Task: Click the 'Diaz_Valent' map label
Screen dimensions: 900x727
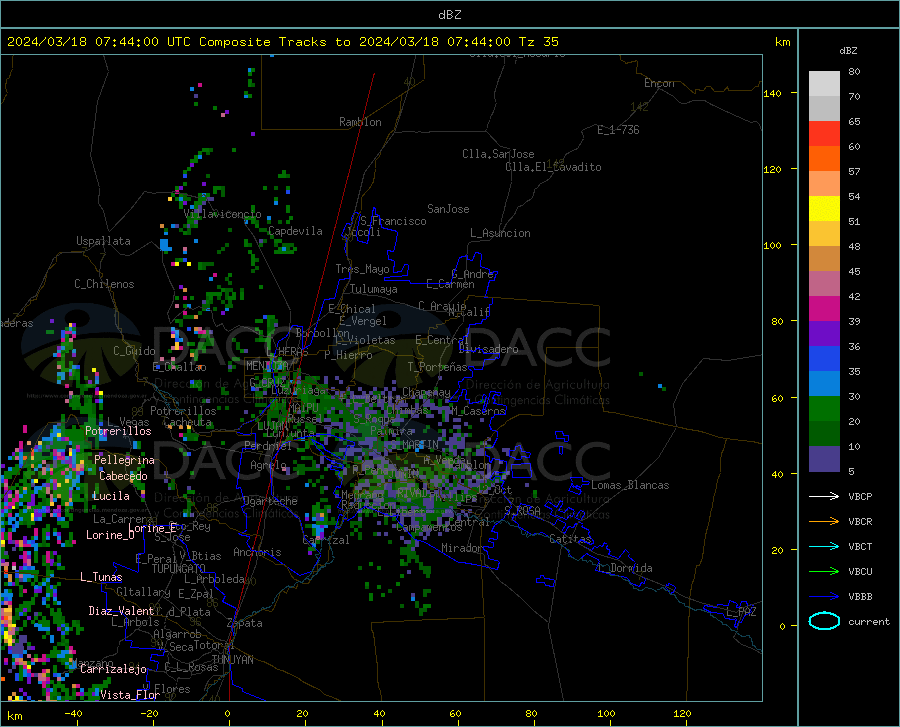Action: point(121,611)
